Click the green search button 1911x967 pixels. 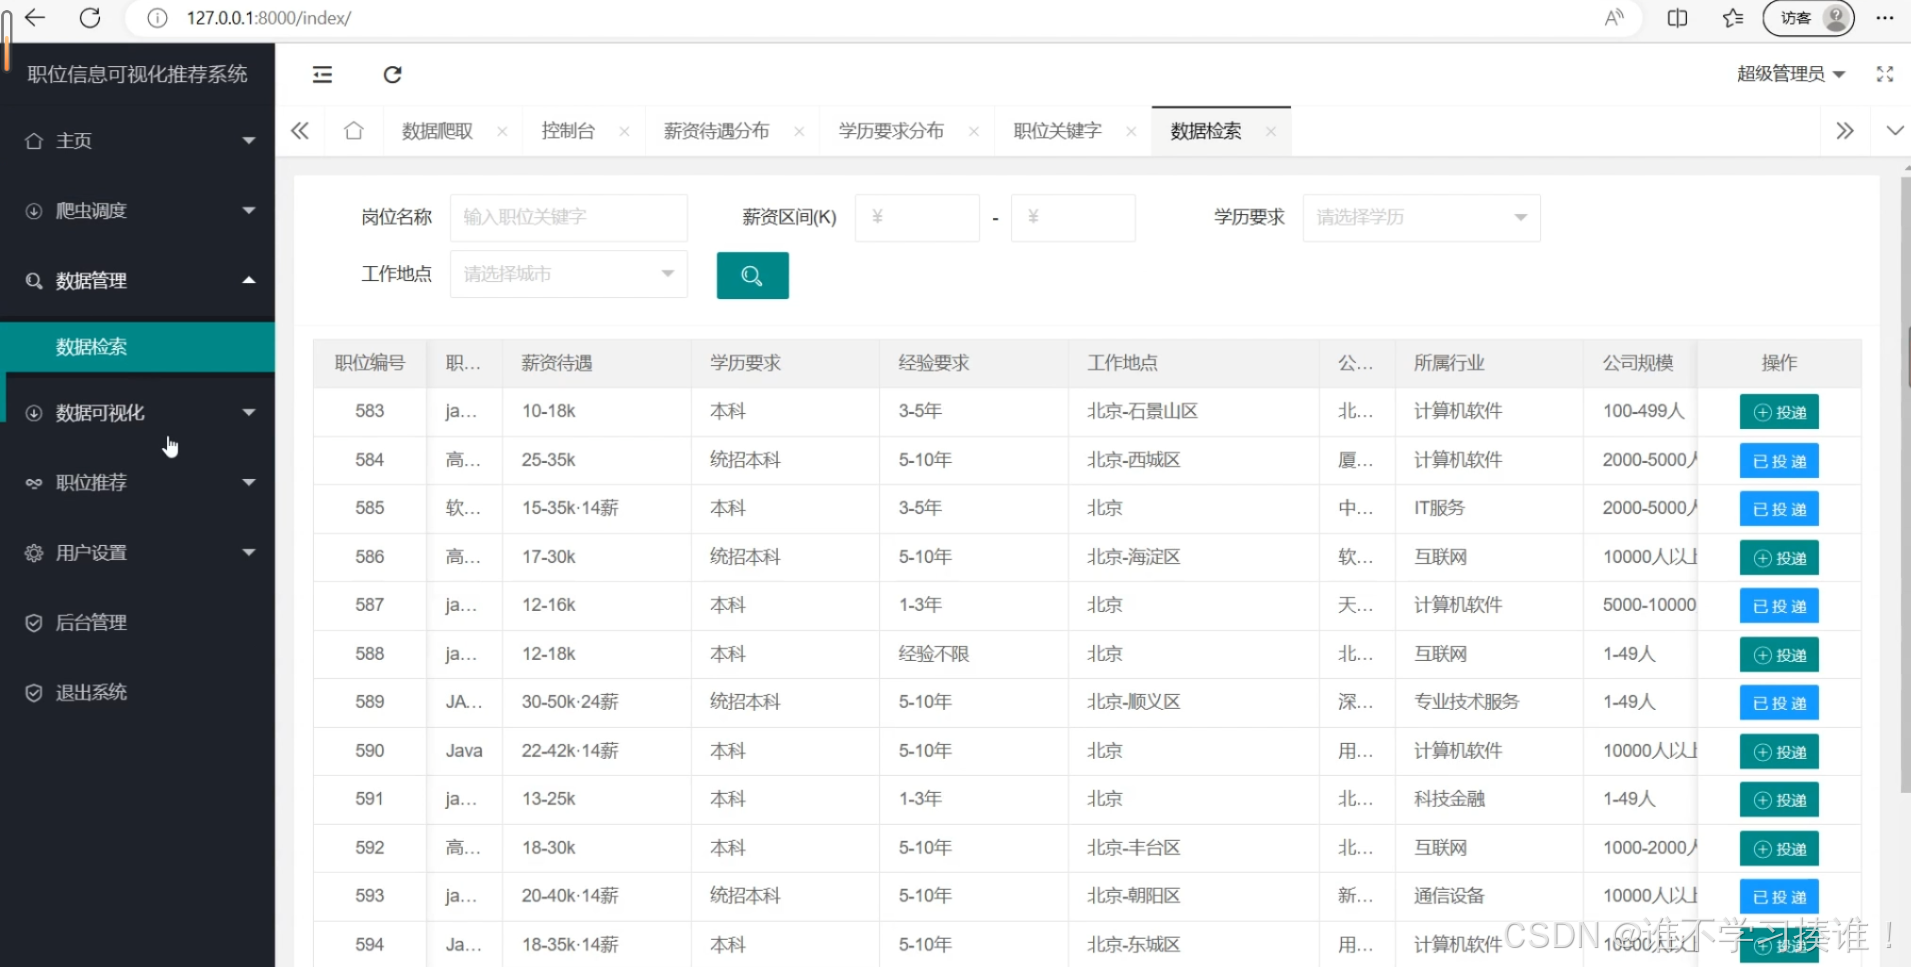(x=752, y=275)
